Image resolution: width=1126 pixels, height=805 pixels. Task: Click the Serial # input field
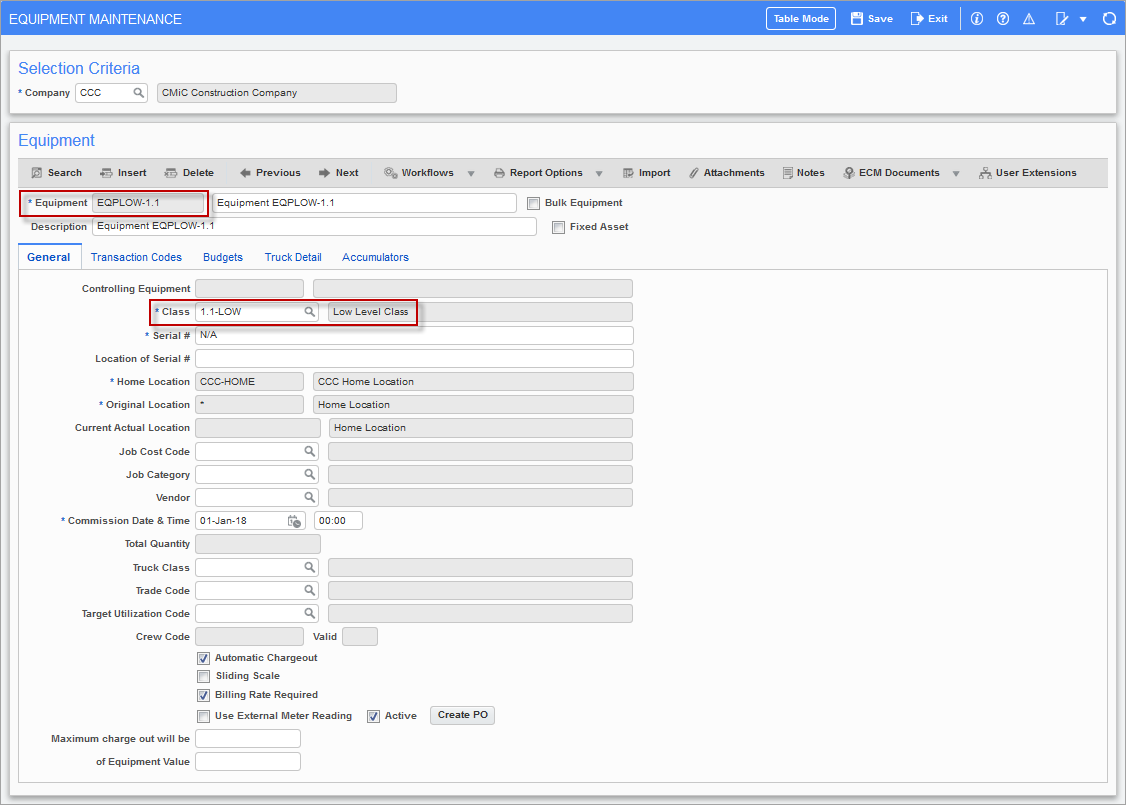pyautogui.click(x=414, y=335)
